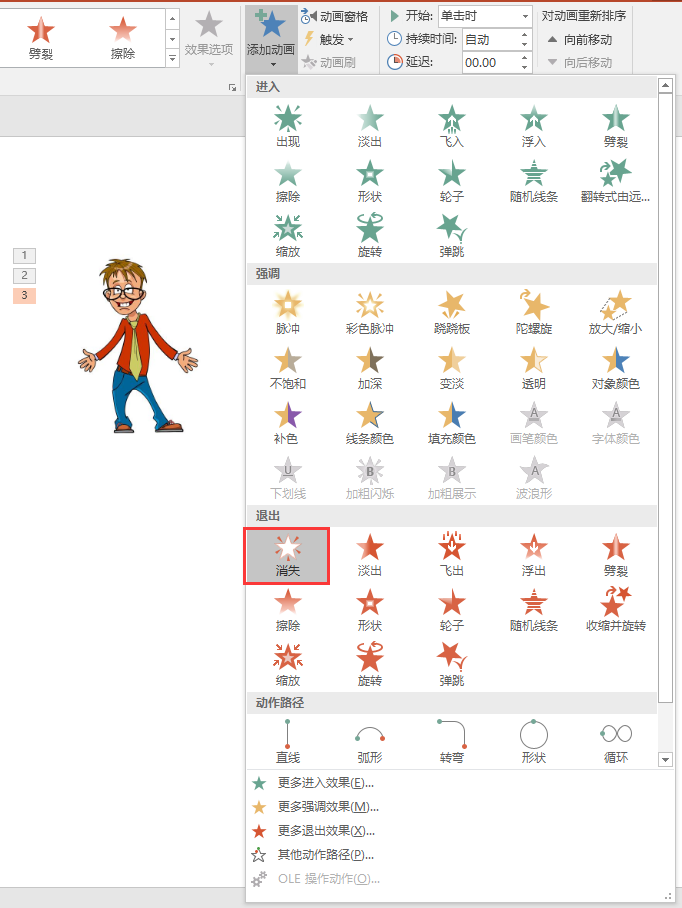Apply the 脉冲 emphasis animation

click(x=287, y=312)
